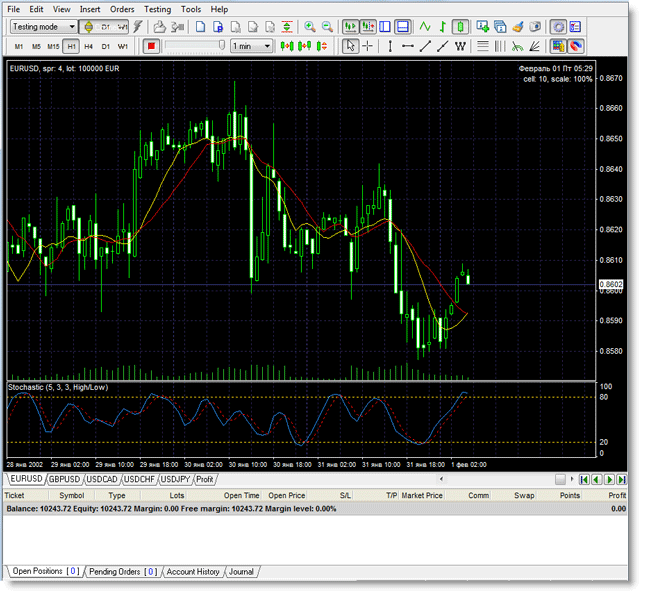Switch to the USDJPY chart tab
Viewport: 650px width, 595px height.
click(x=175, y=479)
